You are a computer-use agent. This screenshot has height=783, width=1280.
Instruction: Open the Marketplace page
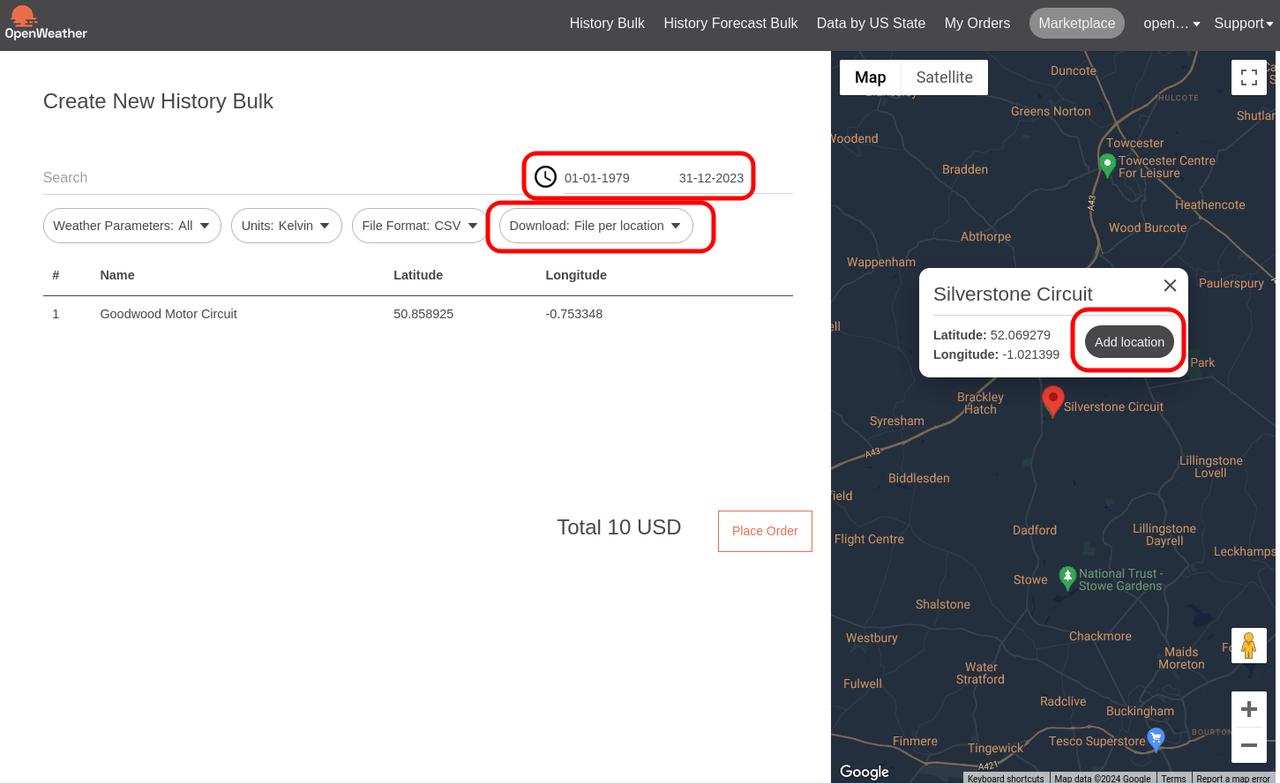pyautogui.click(x=1077, y=23)
